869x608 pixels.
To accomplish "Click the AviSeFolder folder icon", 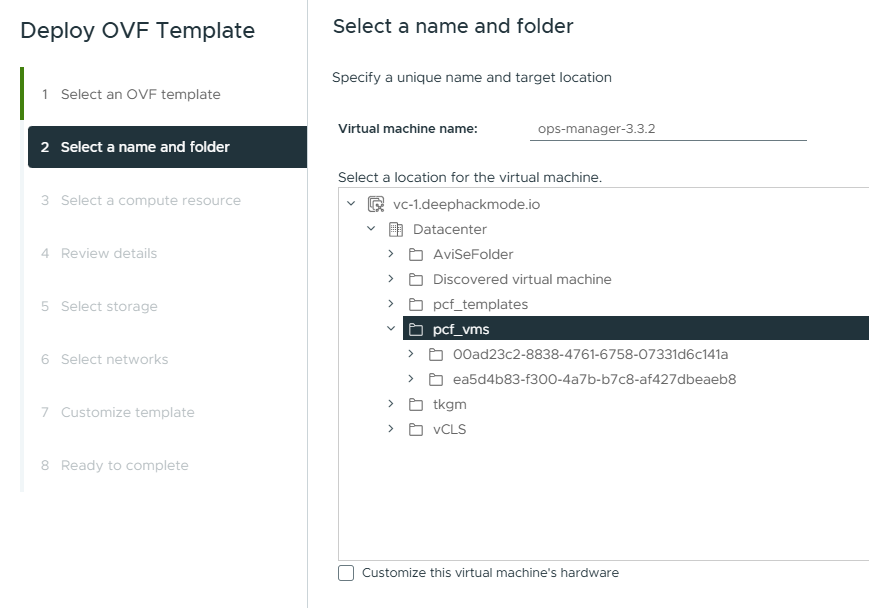I will [416, 255].
